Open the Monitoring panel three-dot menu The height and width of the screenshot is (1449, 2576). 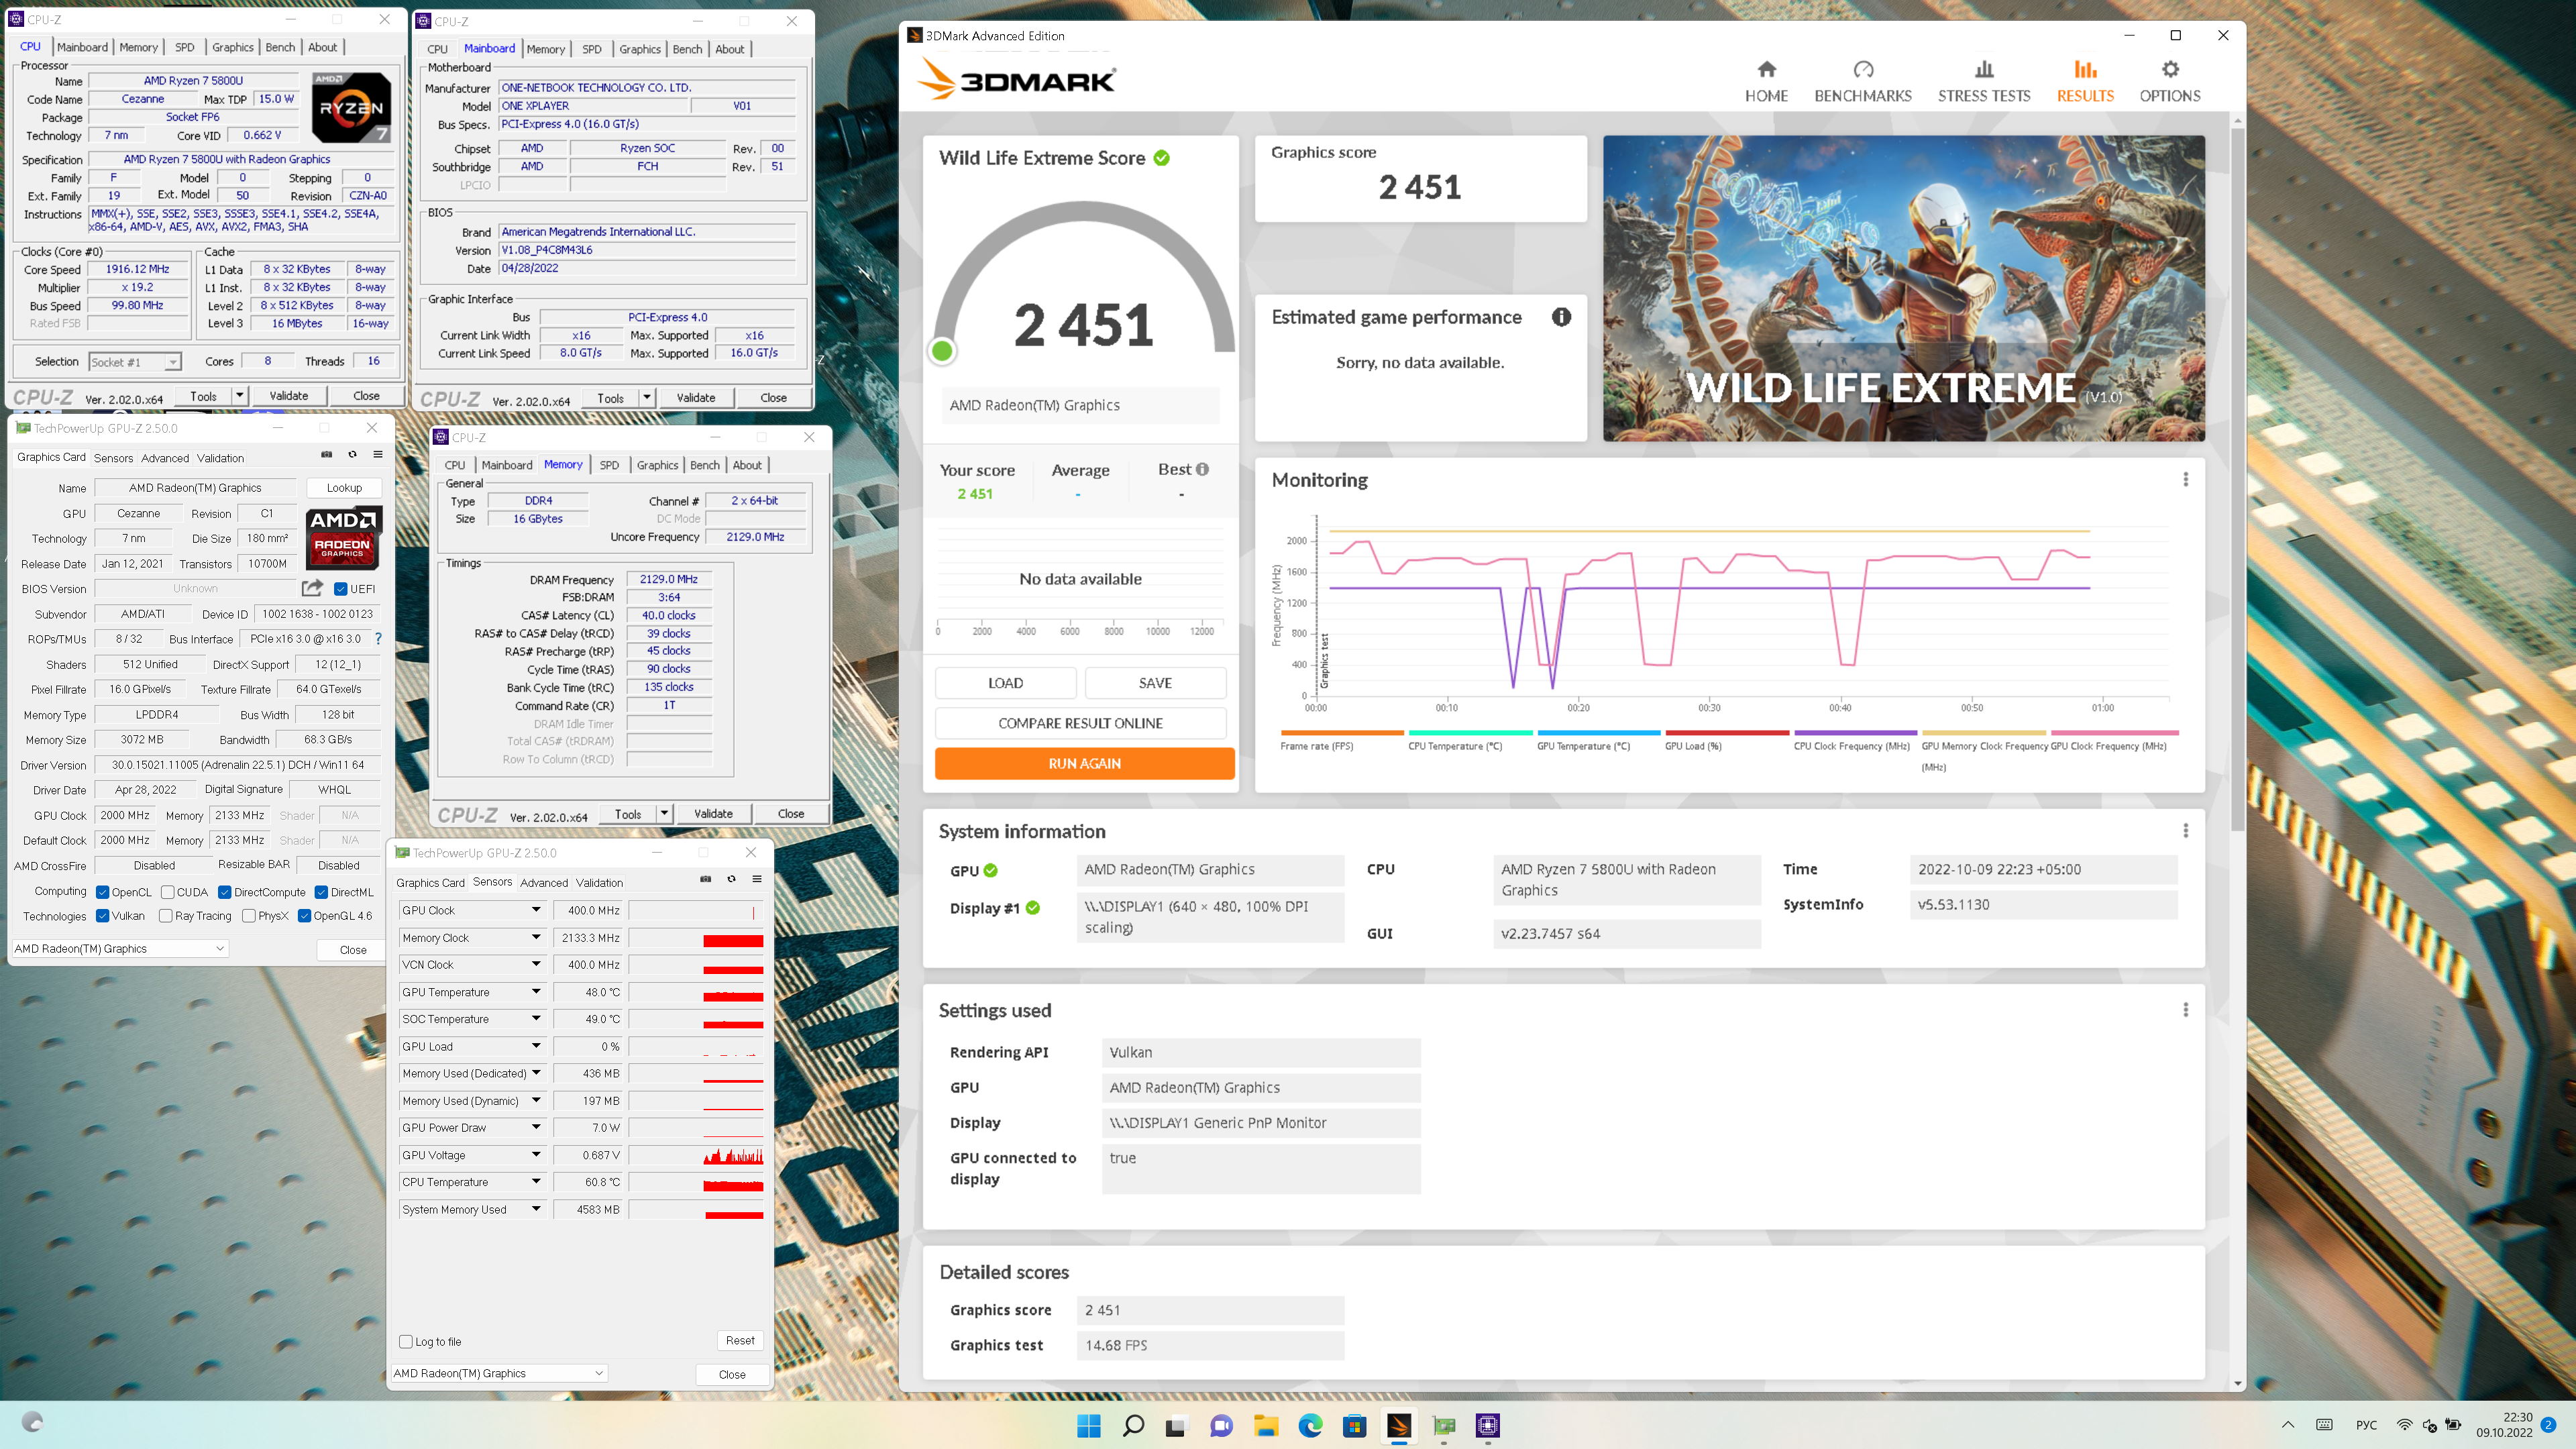[x=2185, y=480]
